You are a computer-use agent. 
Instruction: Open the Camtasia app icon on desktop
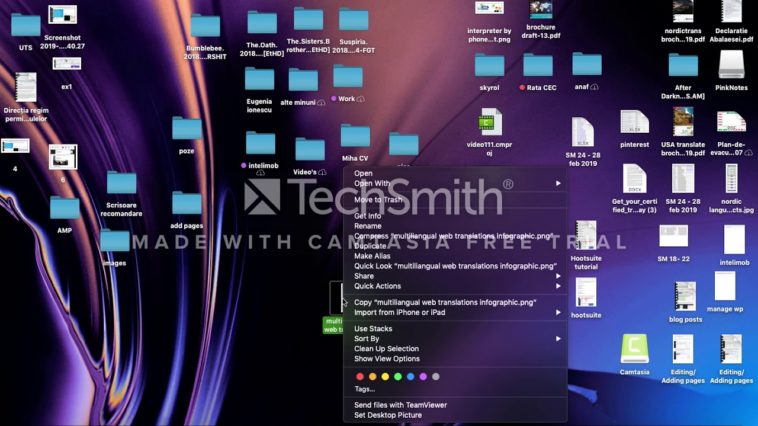coord(634,349)
